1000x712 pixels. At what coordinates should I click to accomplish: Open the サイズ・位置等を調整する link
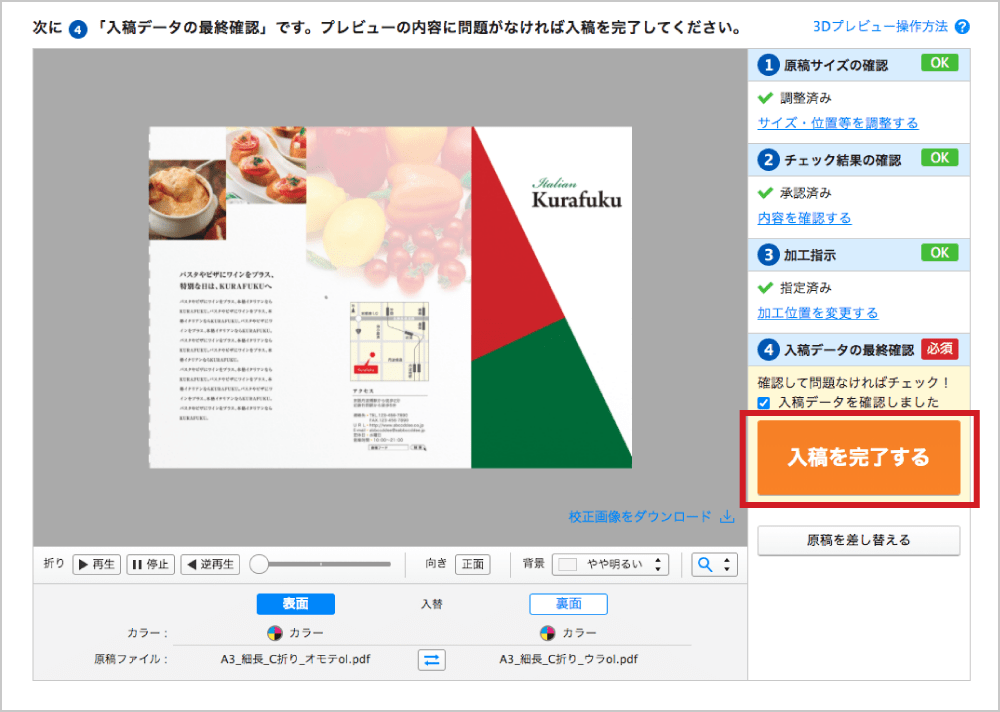pyautogui.click(x=837, y=123)
